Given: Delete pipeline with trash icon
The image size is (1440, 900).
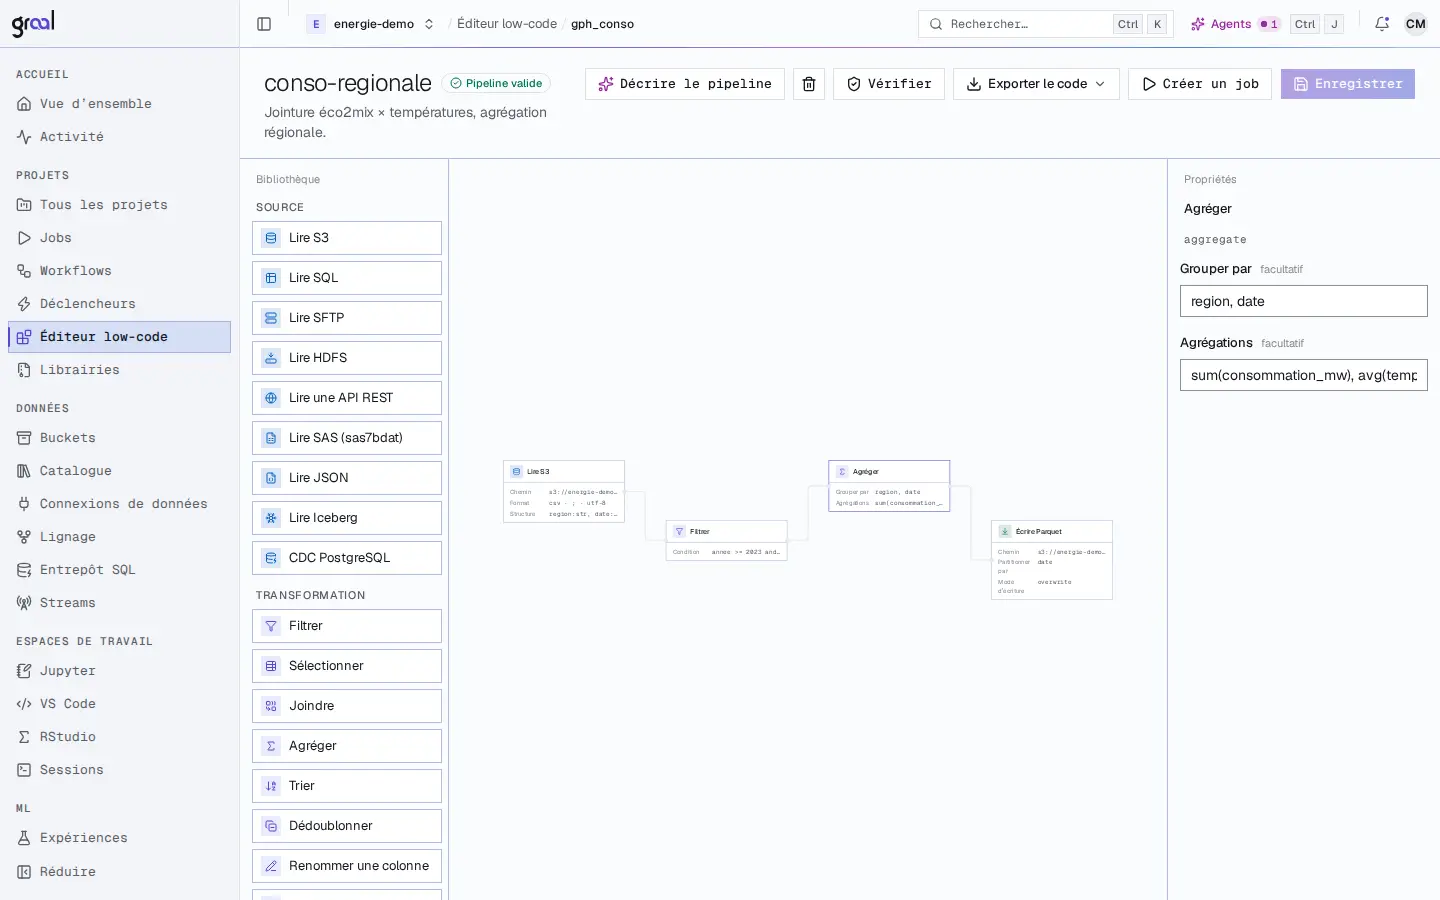Looking at the screenshot, I should click(x=809, y=84).
